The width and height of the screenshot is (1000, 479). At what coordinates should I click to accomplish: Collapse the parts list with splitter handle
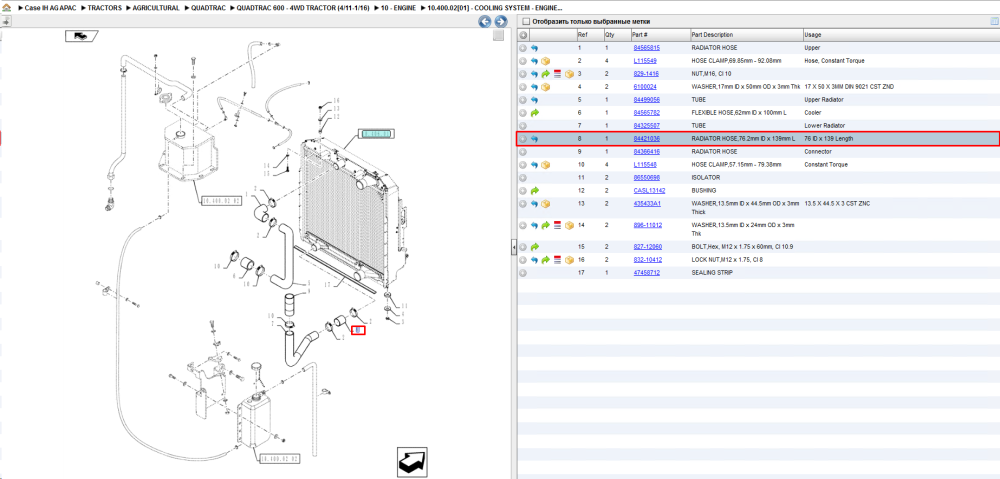[513, 249]
